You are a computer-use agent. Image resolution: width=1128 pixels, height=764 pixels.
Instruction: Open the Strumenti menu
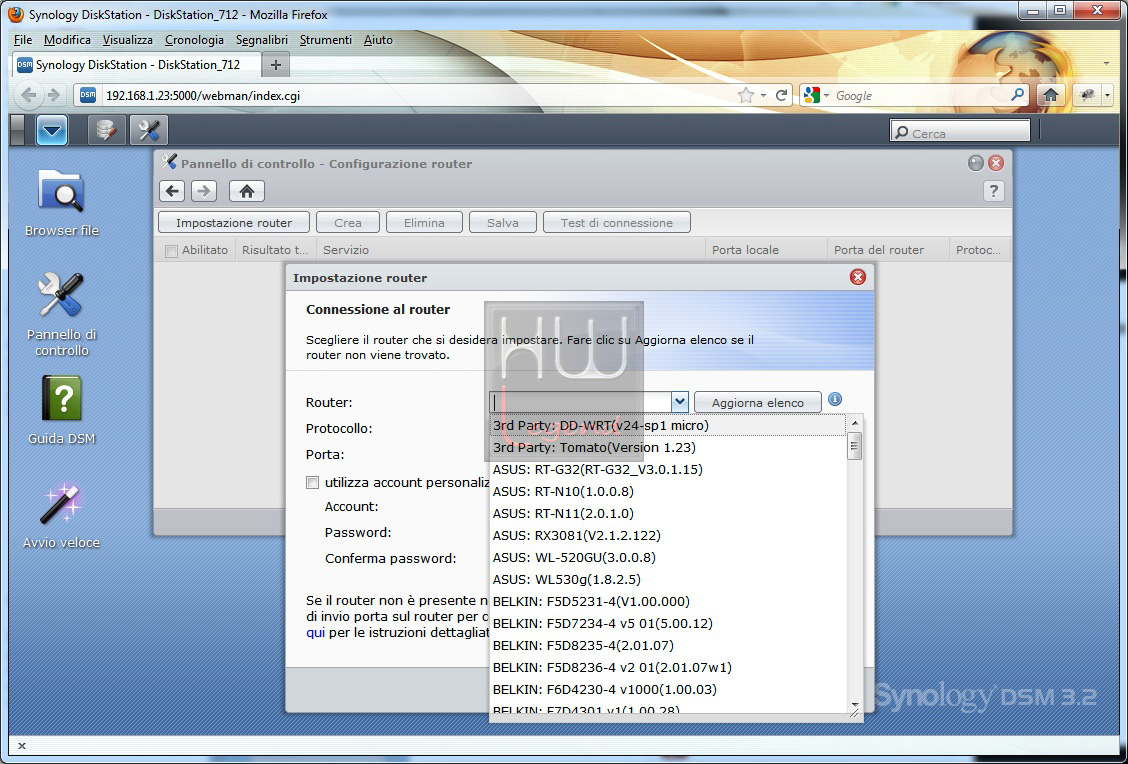pyautogui.click(x=326, y=40)
